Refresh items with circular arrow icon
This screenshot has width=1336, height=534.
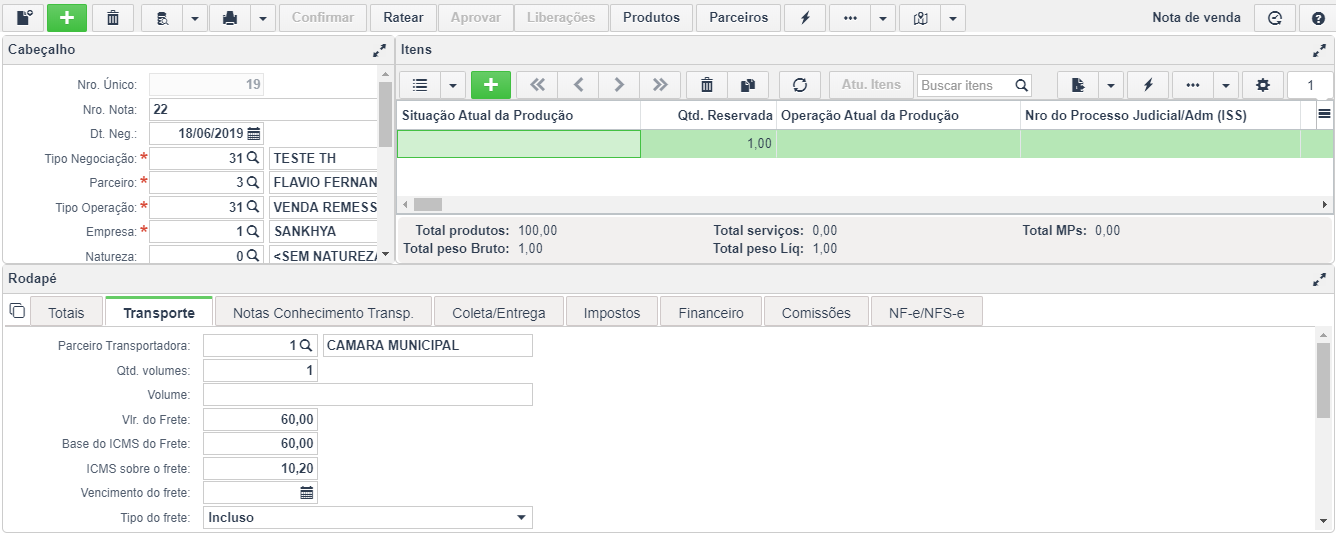799,85
